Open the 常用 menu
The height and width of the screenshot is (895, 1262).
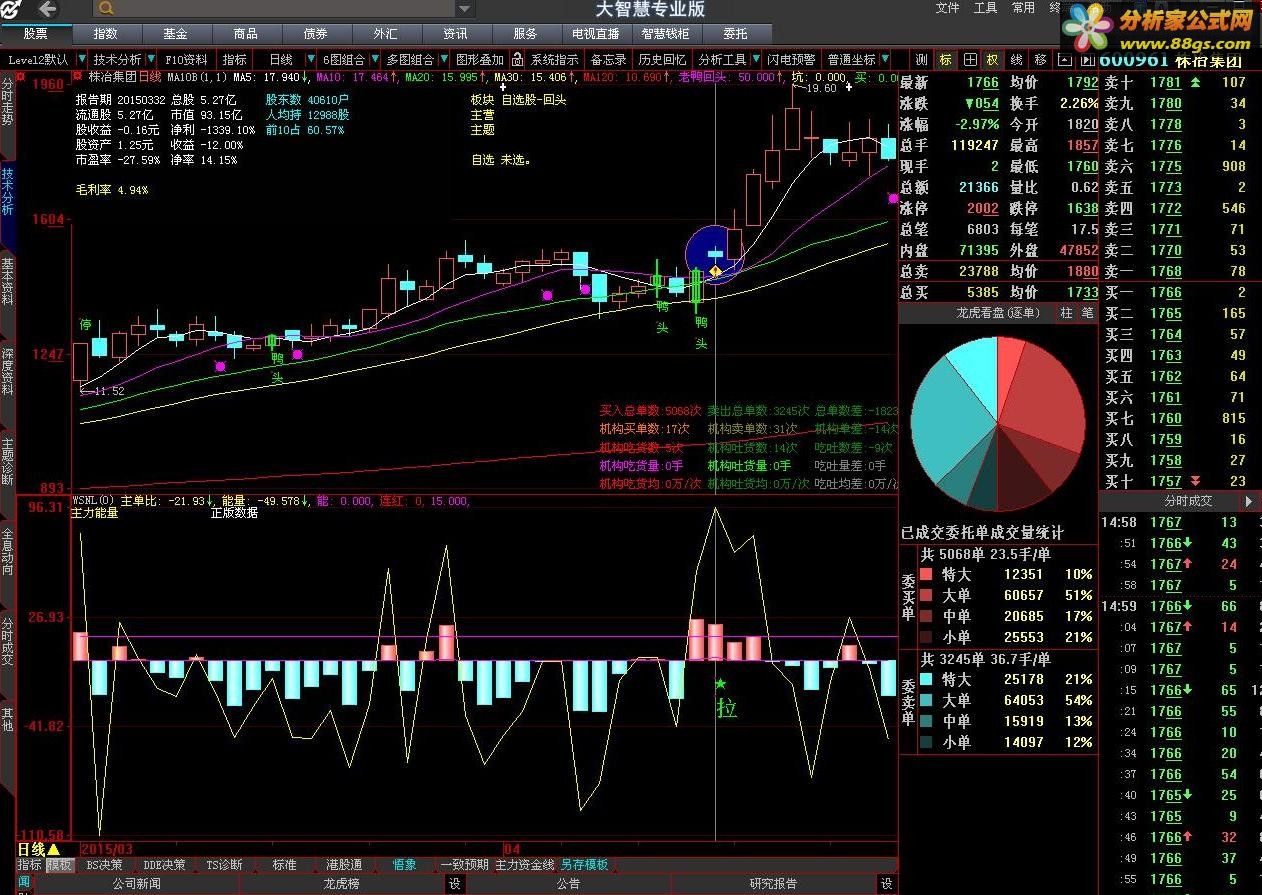[x=1023, y=8]
